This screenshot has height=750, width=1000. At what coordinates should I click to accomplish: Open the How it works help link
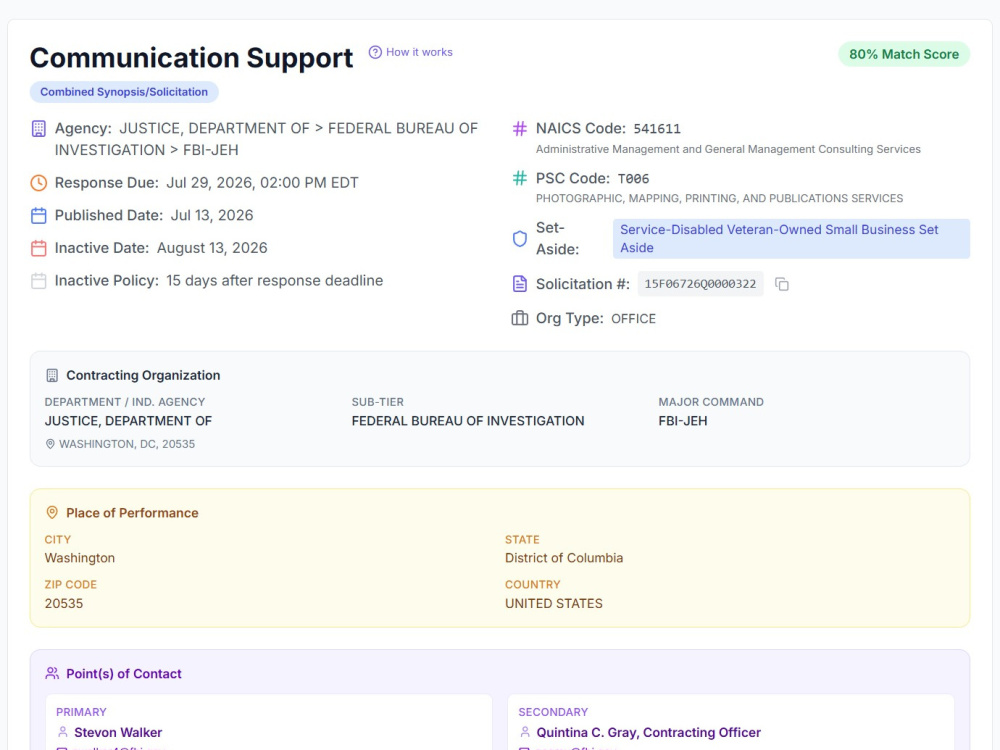tap(411, 52)
